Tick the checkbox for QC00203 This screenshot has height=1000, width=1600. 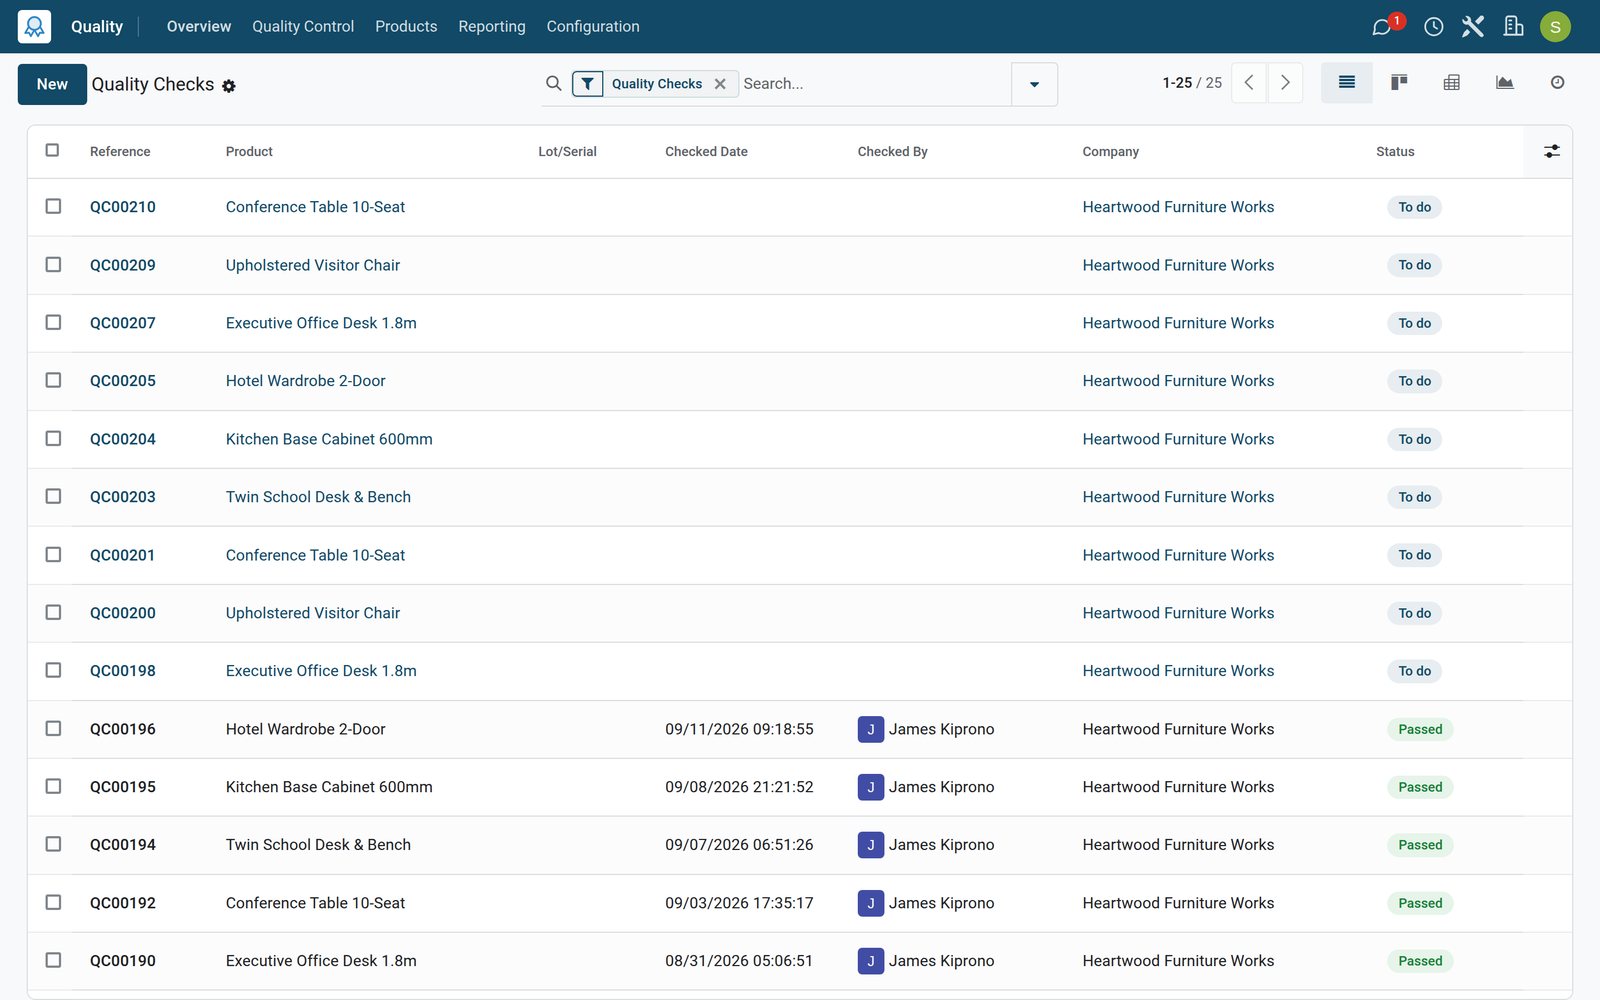(x=53, y=496)
